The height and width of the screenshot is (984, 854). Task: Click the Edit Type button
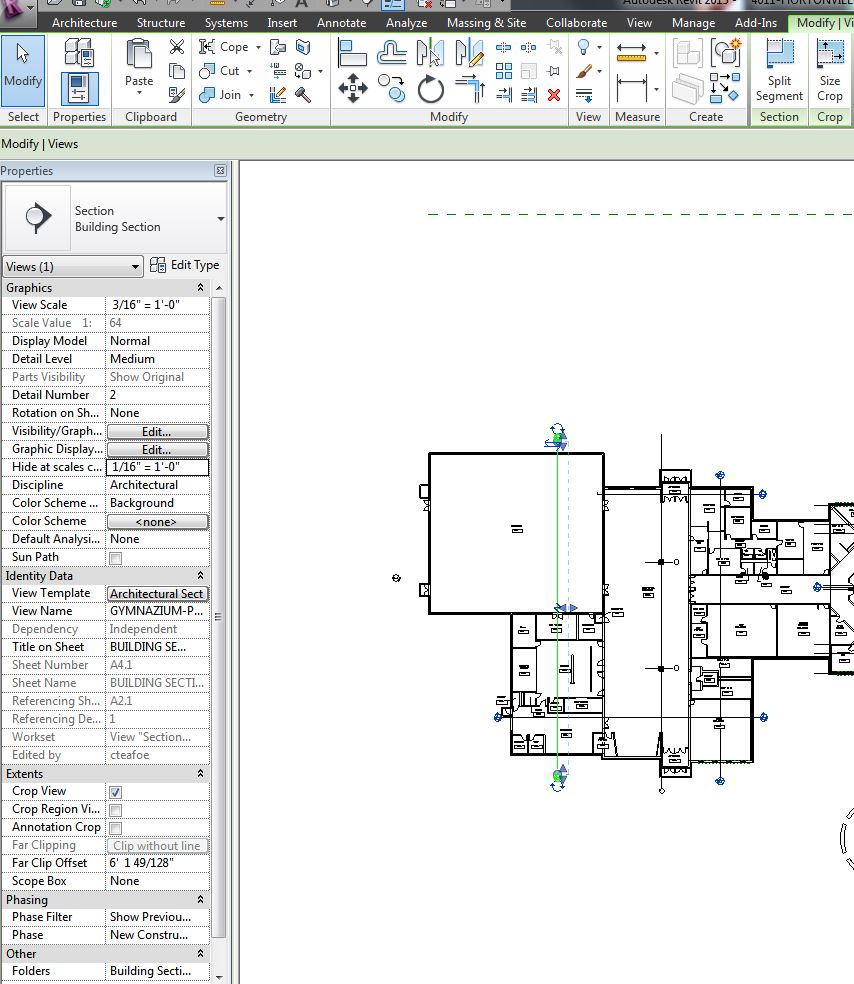pos(185,265)
